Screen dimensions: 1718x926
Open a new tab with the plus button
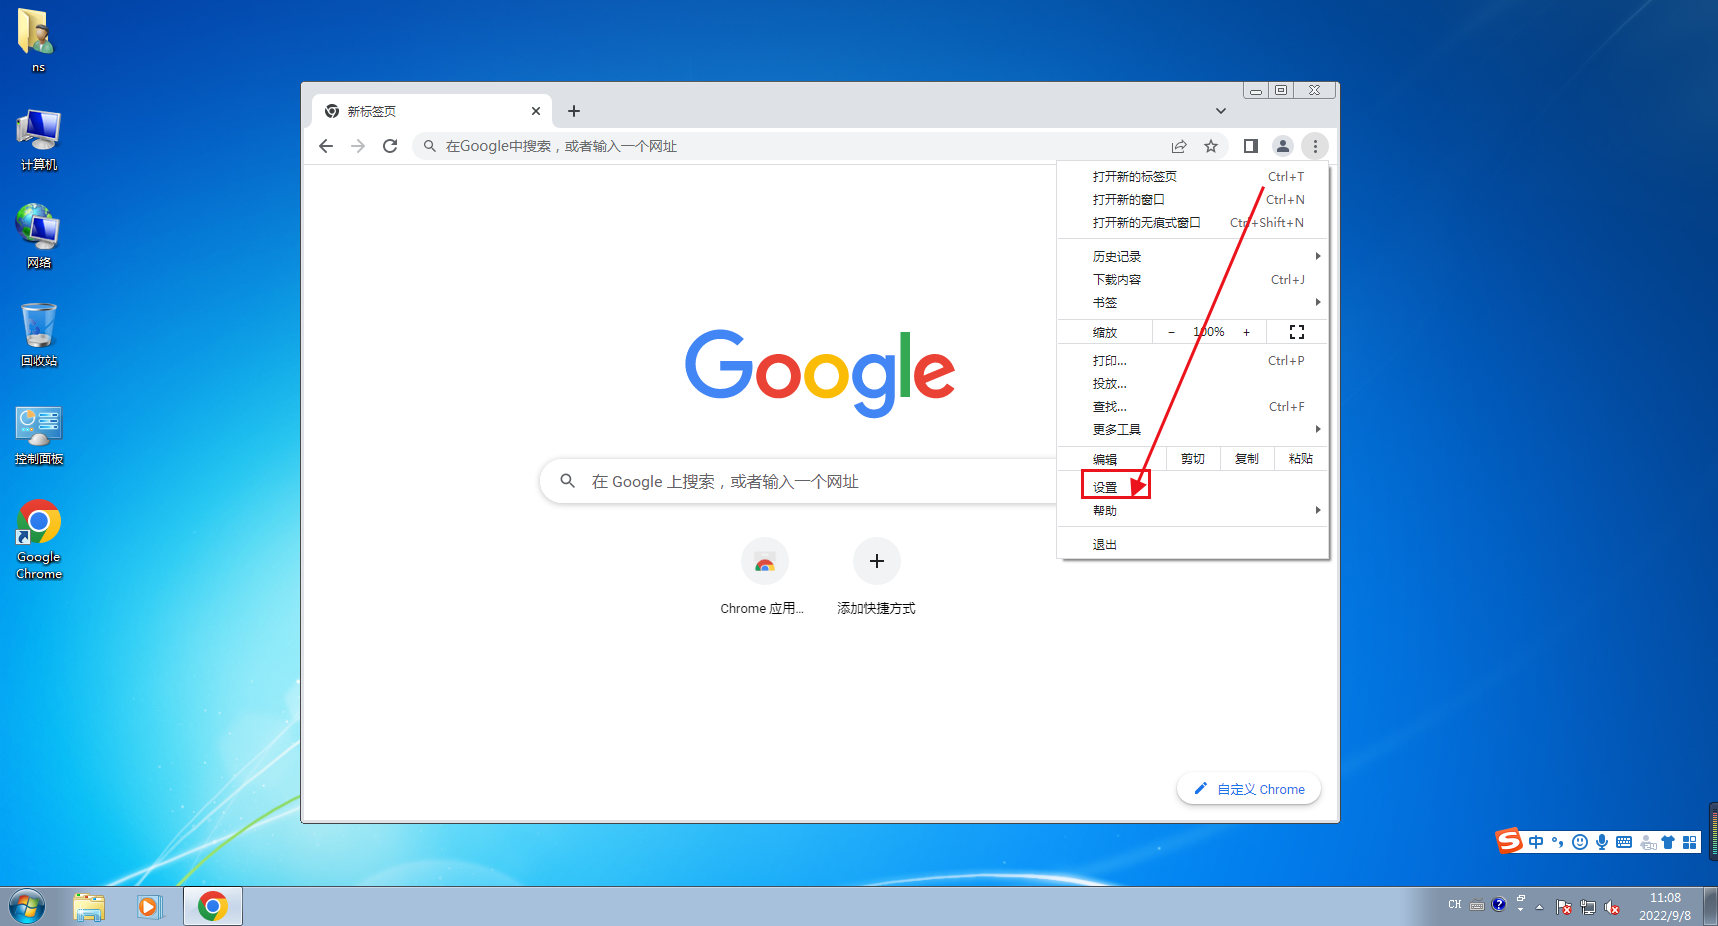coord(574,111)
